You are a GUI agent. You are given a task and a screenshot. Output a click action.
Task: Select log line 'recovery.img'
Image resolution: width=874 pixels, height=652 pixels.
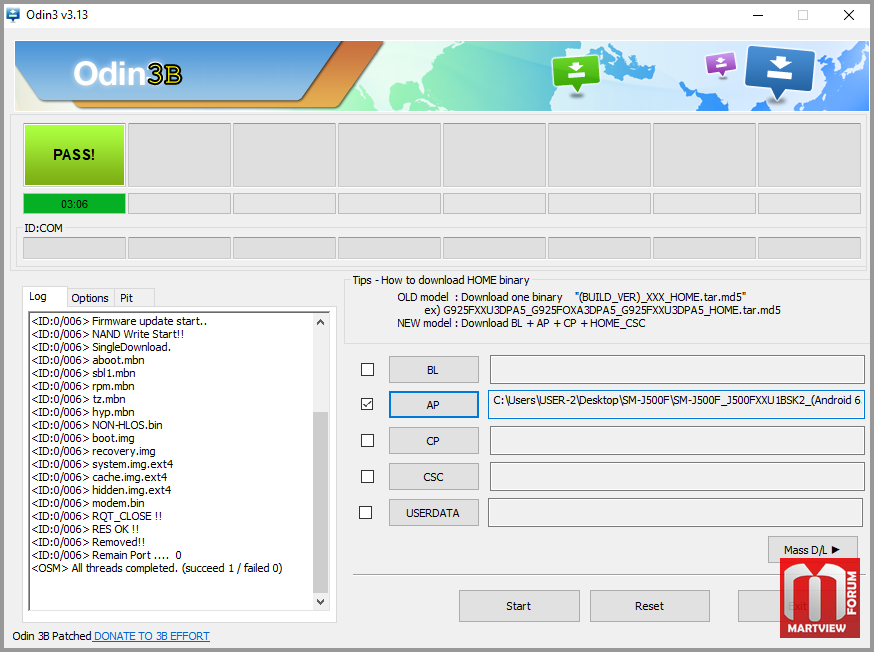tap(94, 451)
